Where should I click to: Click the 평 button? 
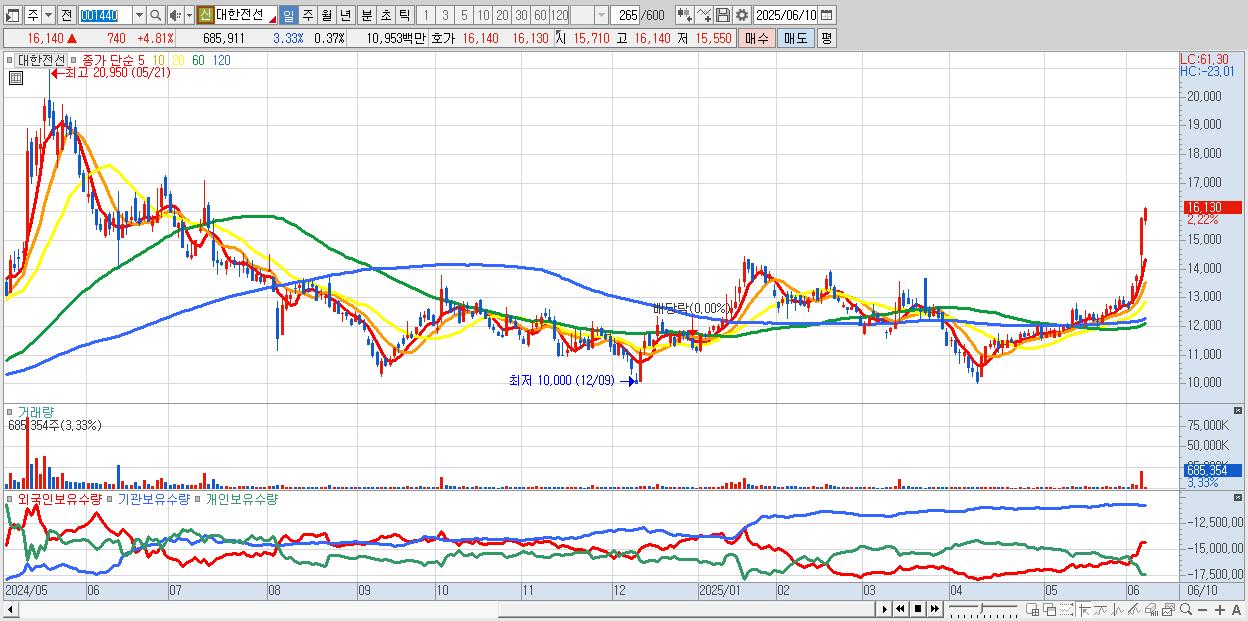pos(826,38)
